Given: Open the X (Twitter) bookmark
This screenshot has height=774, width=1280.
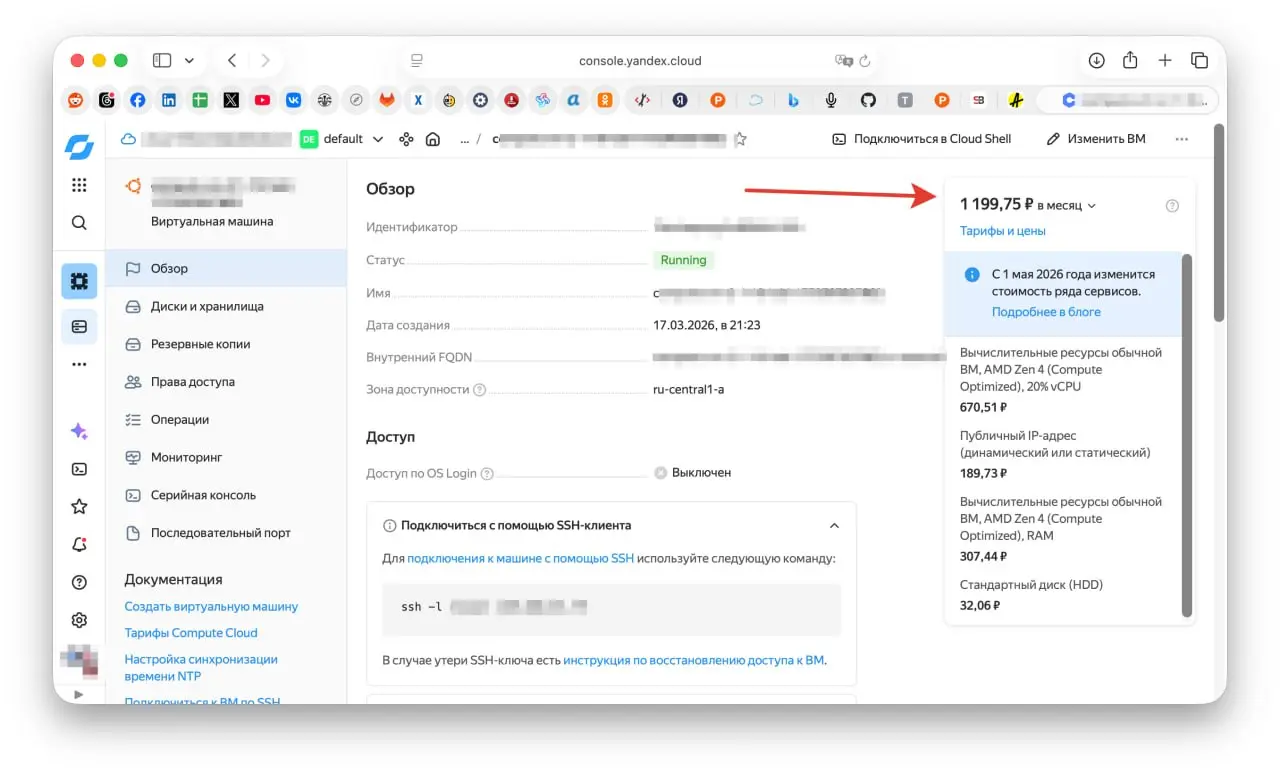Looking at the screenshot, I should (231, 100).
